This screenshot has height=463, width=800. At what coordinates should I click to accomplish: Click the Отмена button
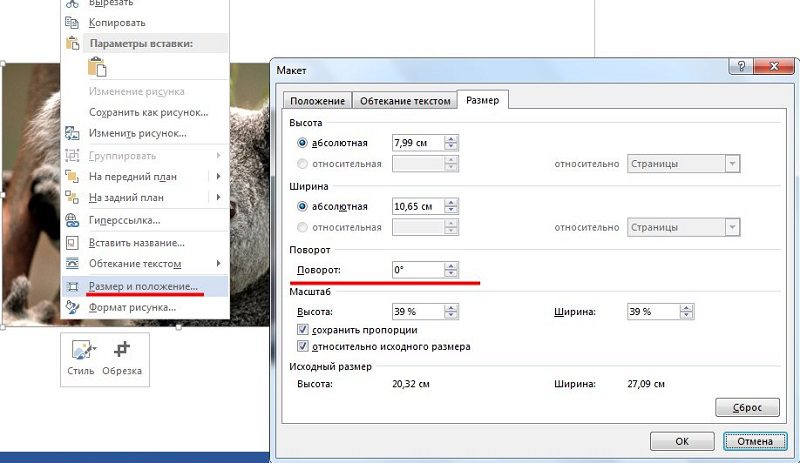755,441
